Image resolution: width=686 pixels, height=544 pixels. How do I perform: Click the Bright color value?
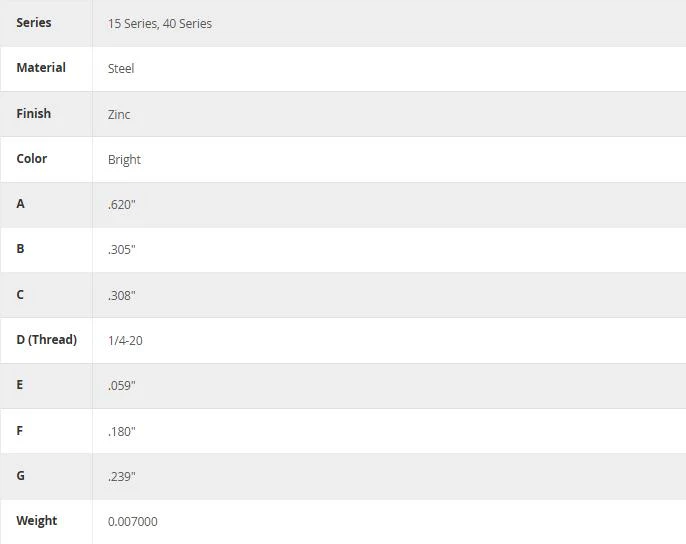point(124,160)
